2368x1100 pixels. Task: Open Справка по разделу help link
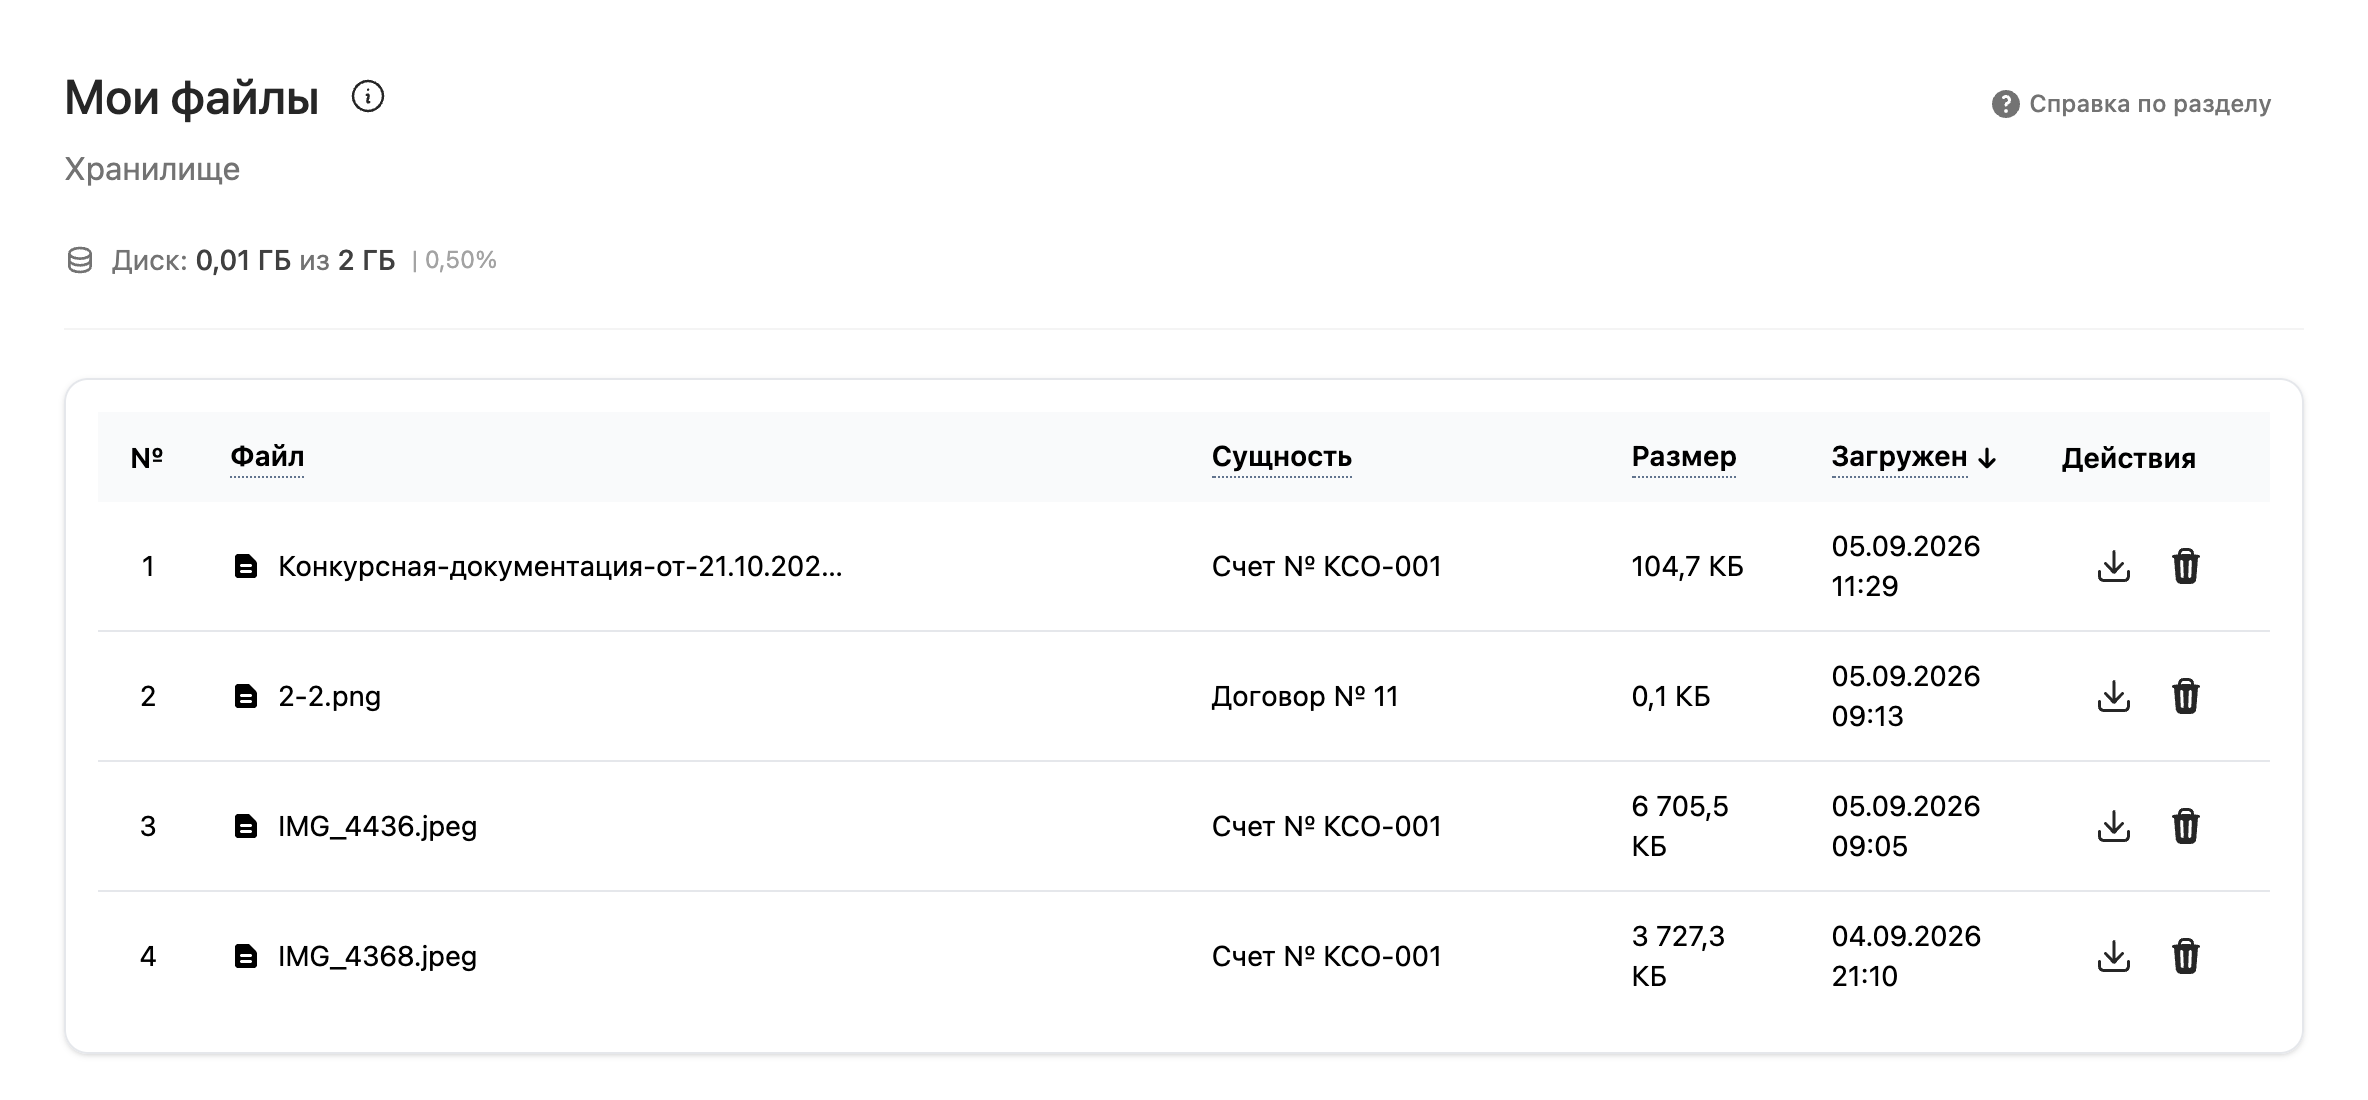pos(2131,104)
